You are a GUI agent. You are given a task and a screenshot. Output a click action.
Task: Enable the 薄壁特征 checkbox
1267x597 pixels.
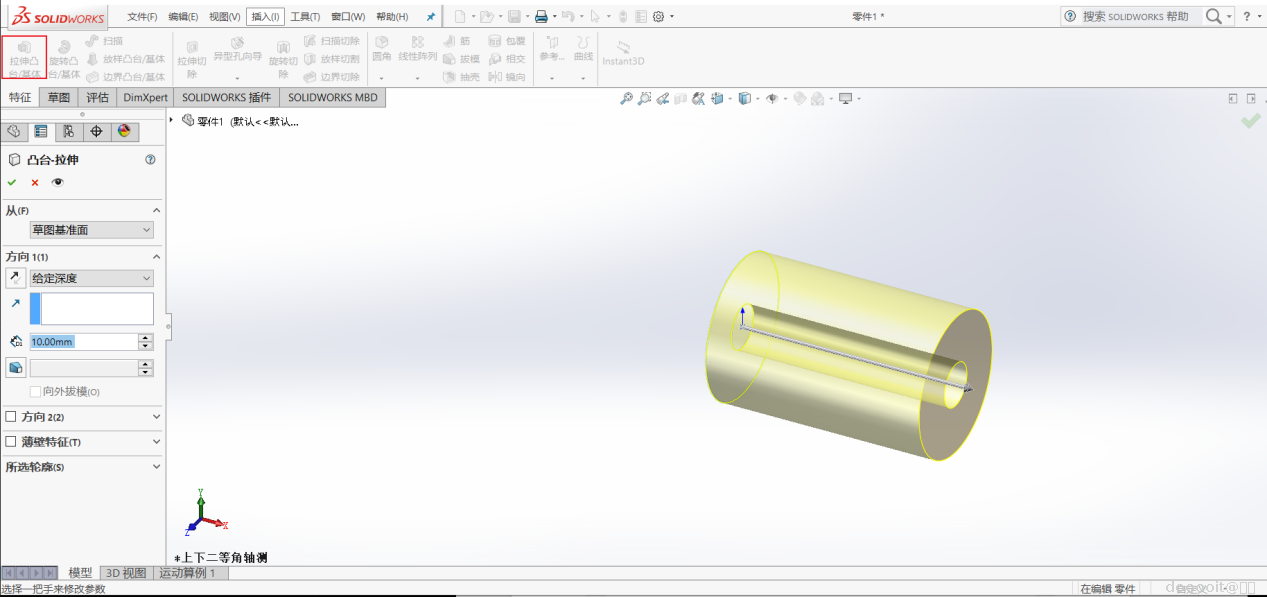tap(11, 442)
